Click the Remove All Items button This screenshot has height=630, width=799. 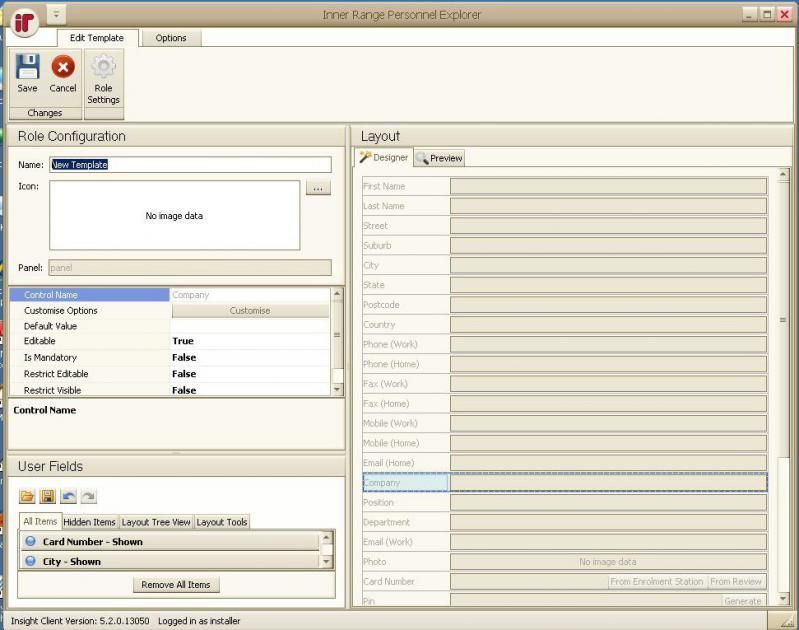point(177,585)
